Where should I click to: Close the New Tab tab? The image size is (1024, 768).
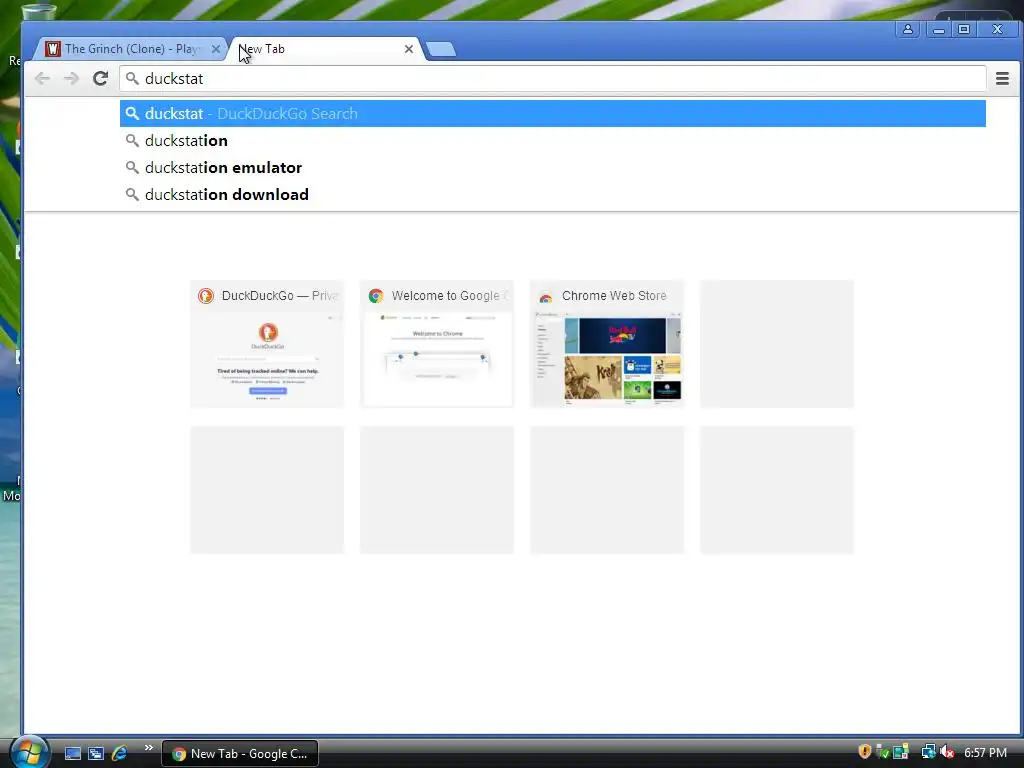[x=409, y=49]
